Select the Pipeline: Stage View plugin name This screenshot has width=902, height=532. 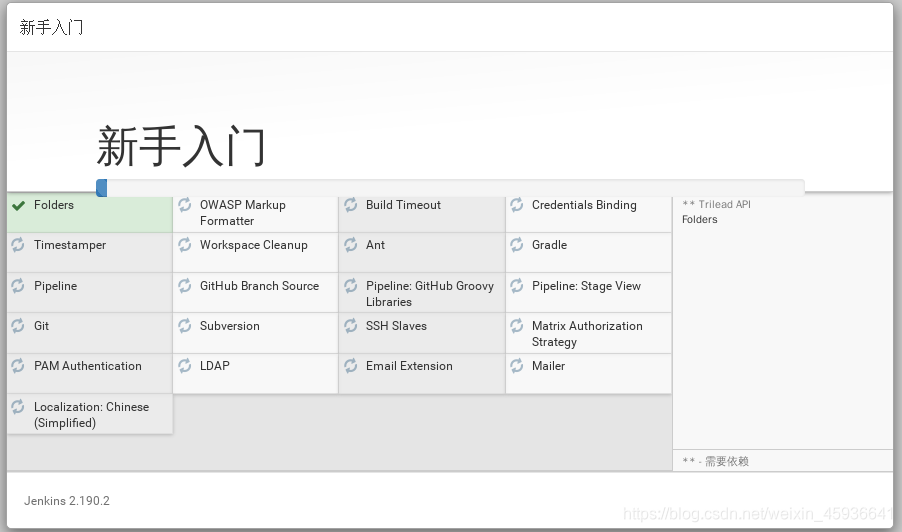[x=586, y=286]
